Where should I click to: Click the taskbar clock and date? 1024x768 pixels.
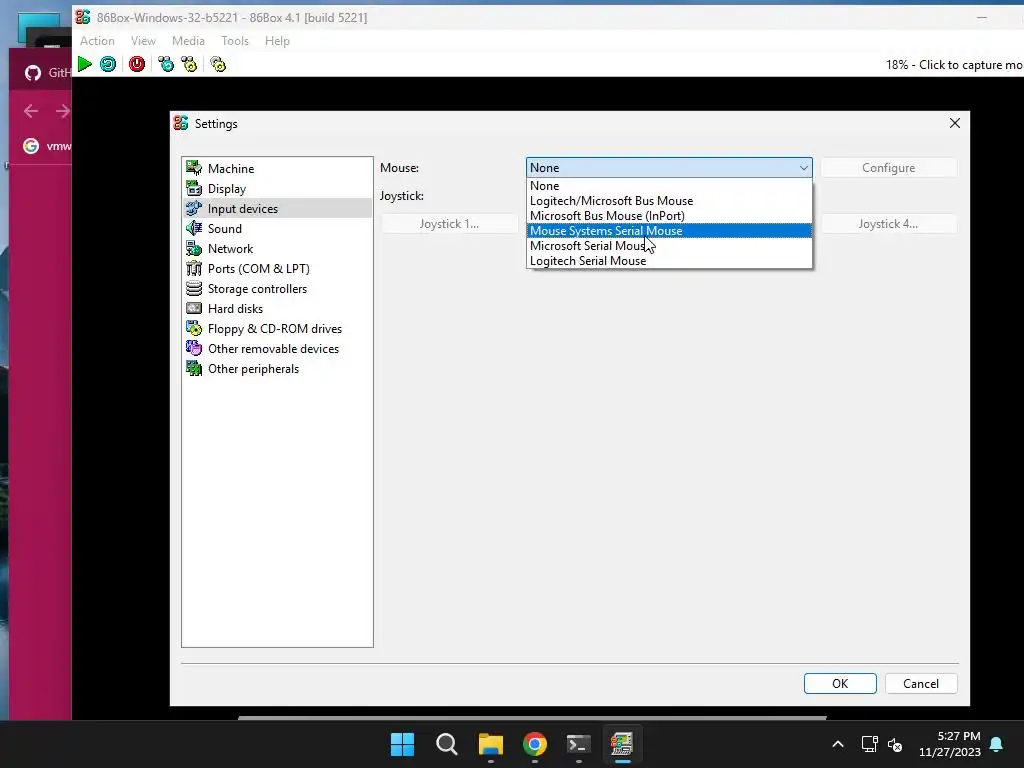[x=950, y=744]
